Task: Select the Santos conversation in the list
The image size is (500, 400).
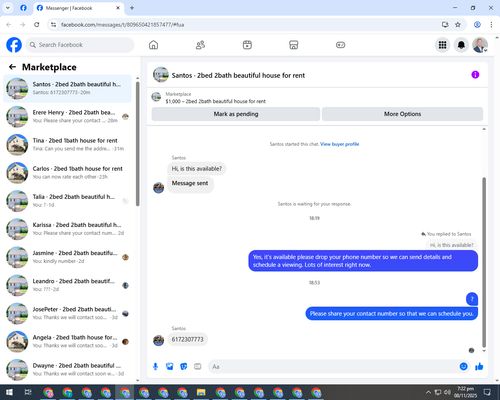Action: 67,88
